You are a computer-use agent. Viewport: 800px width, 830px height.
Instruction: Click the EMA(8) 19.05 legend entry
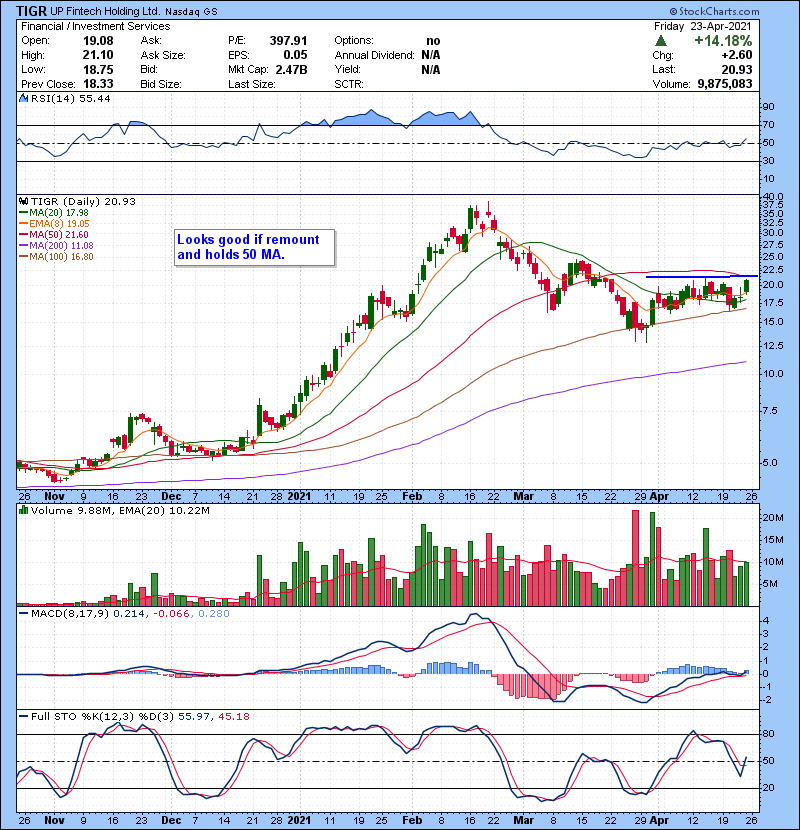tap(55, 223)
